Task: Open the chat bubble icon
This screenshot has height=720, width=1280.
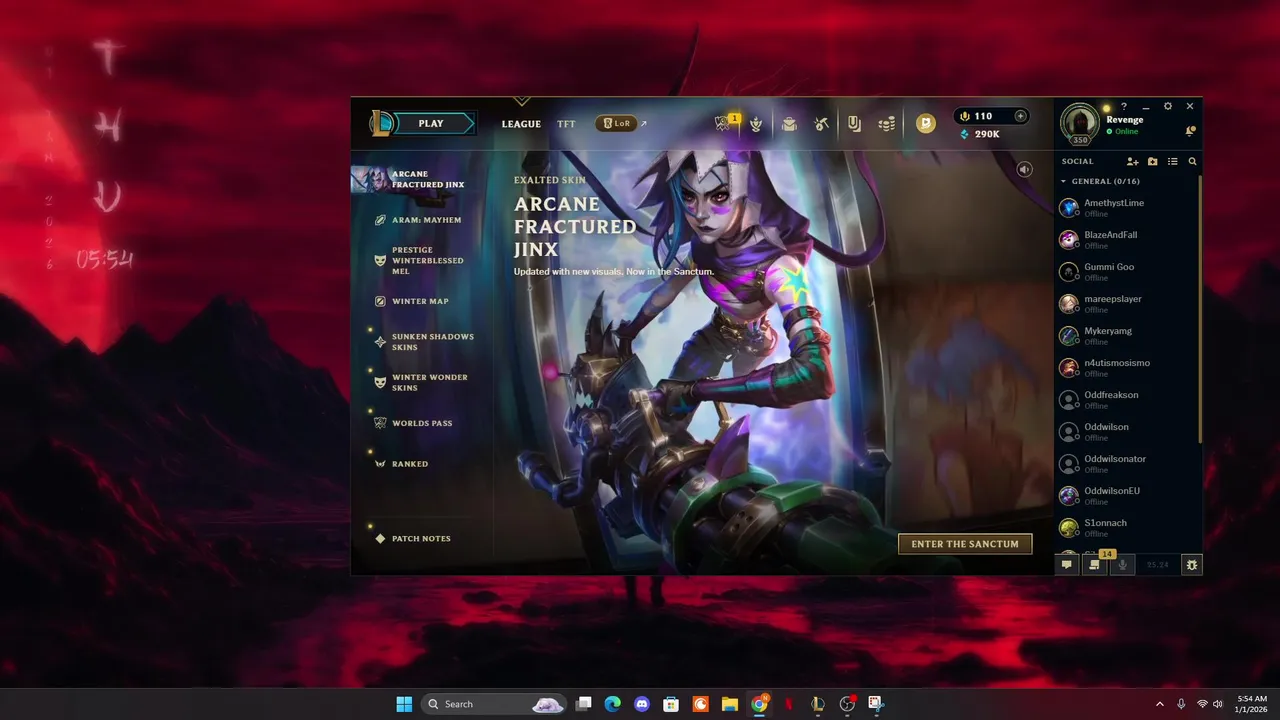Action: click(x=1067, y=565)
